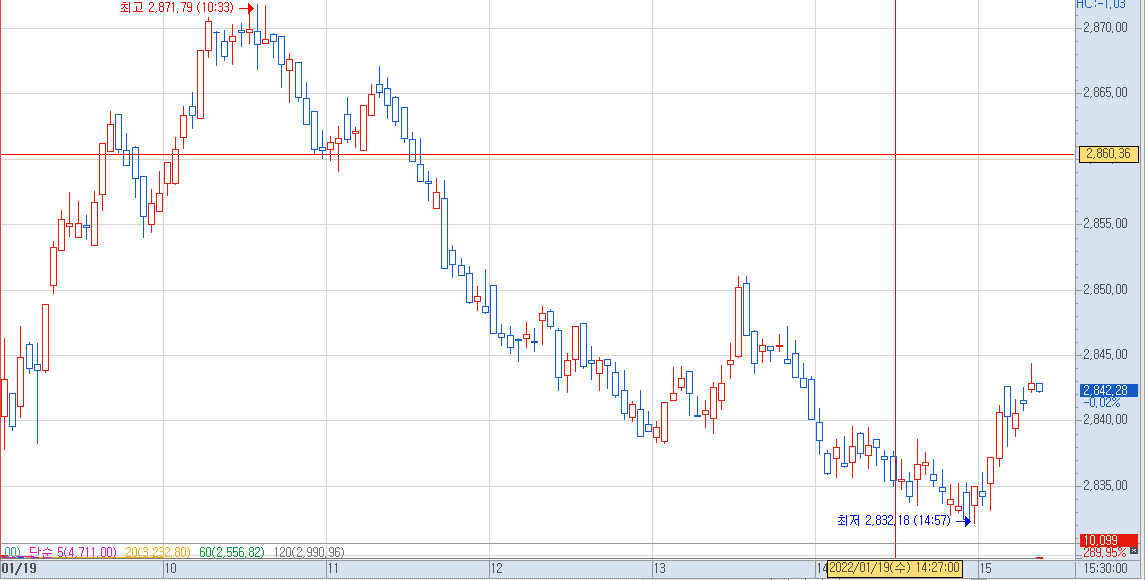Screen dimensions: 1145x580
Task: Click the 13 hour label on time axis
Action: (x=659, y=568)
